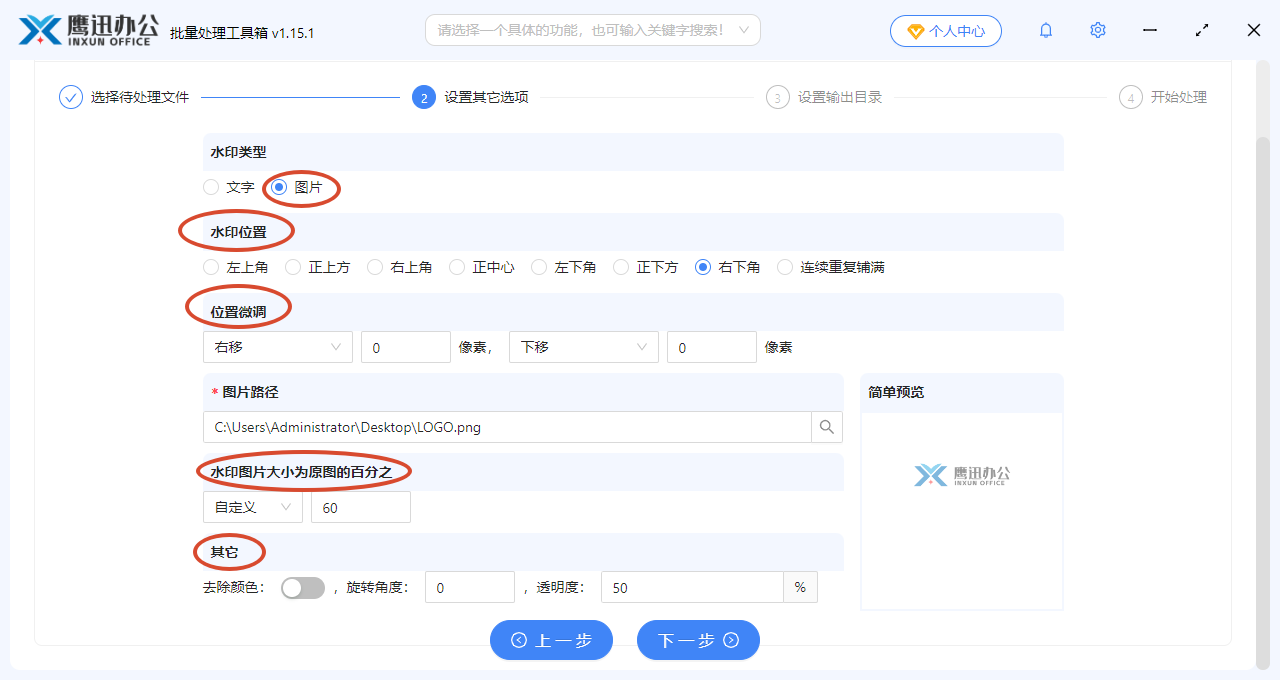Click the image path browse search icon
This screenshot has width=1280, height=680.
(827, 427)
